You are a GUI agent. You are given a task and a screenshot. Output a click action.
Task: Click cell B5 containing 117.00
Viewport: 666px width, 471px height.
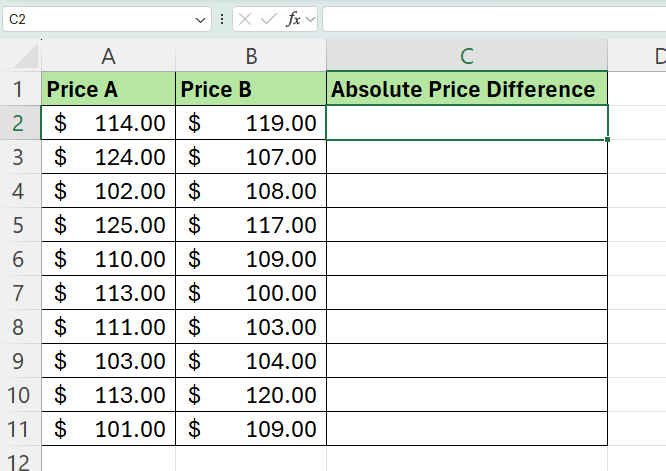point(251,225)
